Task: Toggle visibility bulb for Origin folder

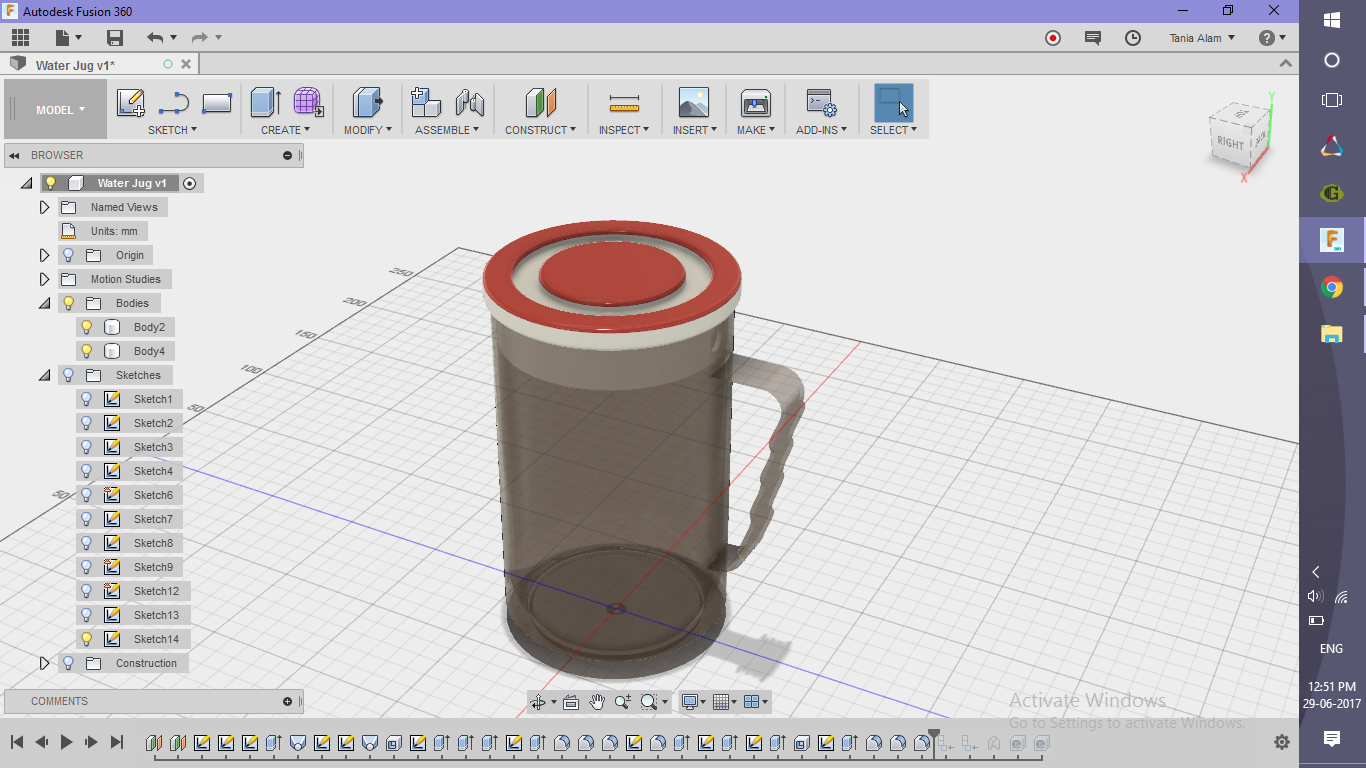Action: pyautogui.click(x=68, y=255)
